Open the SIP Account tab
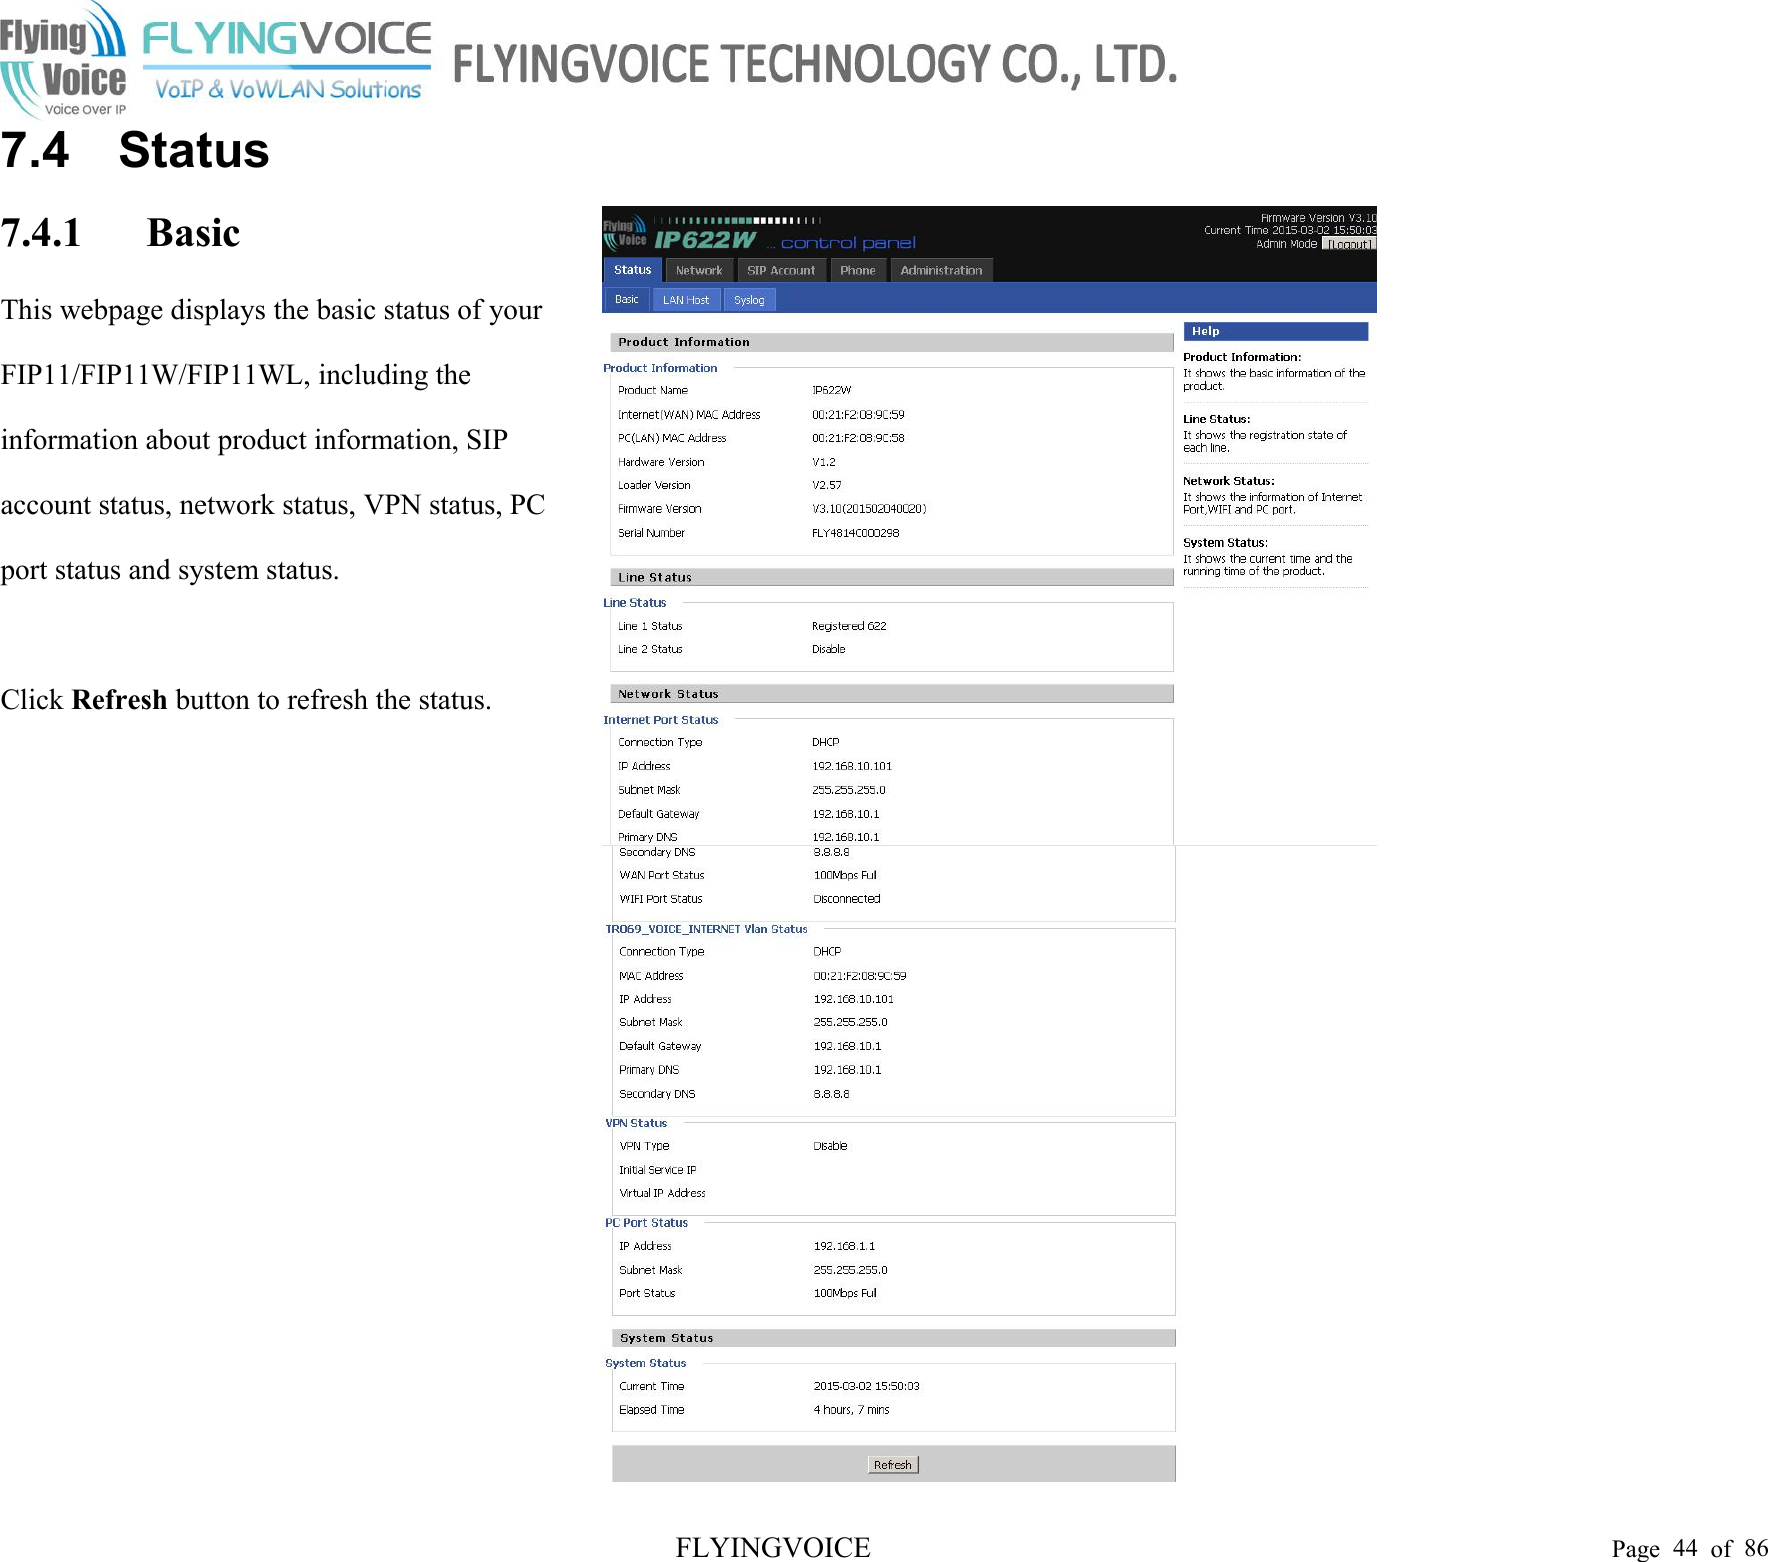The height and width of the screenshot is (1562, 1768). 781,270
